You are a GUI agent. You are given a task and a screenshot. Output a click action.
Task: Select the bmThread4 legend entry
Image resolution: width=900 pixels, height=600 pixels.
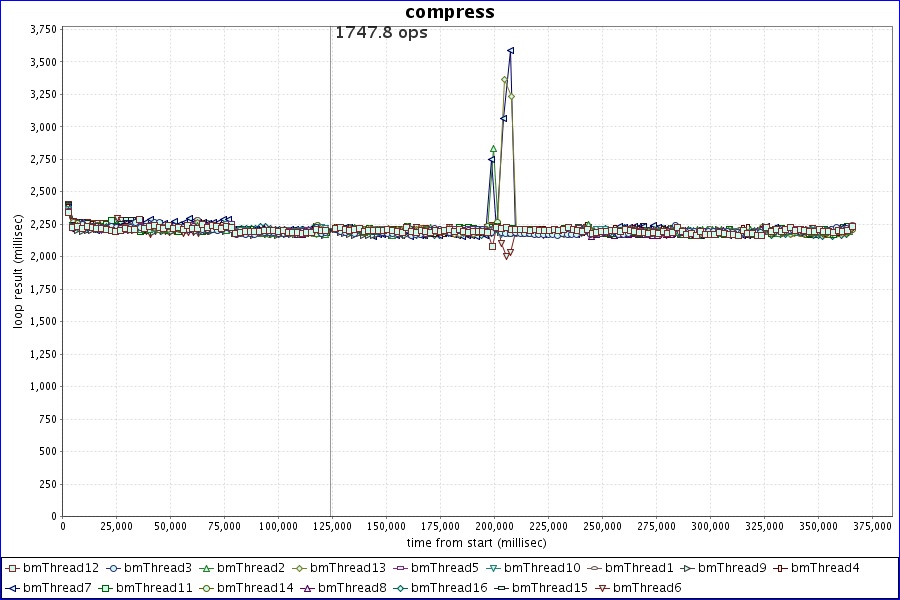[x=825, y=568]
